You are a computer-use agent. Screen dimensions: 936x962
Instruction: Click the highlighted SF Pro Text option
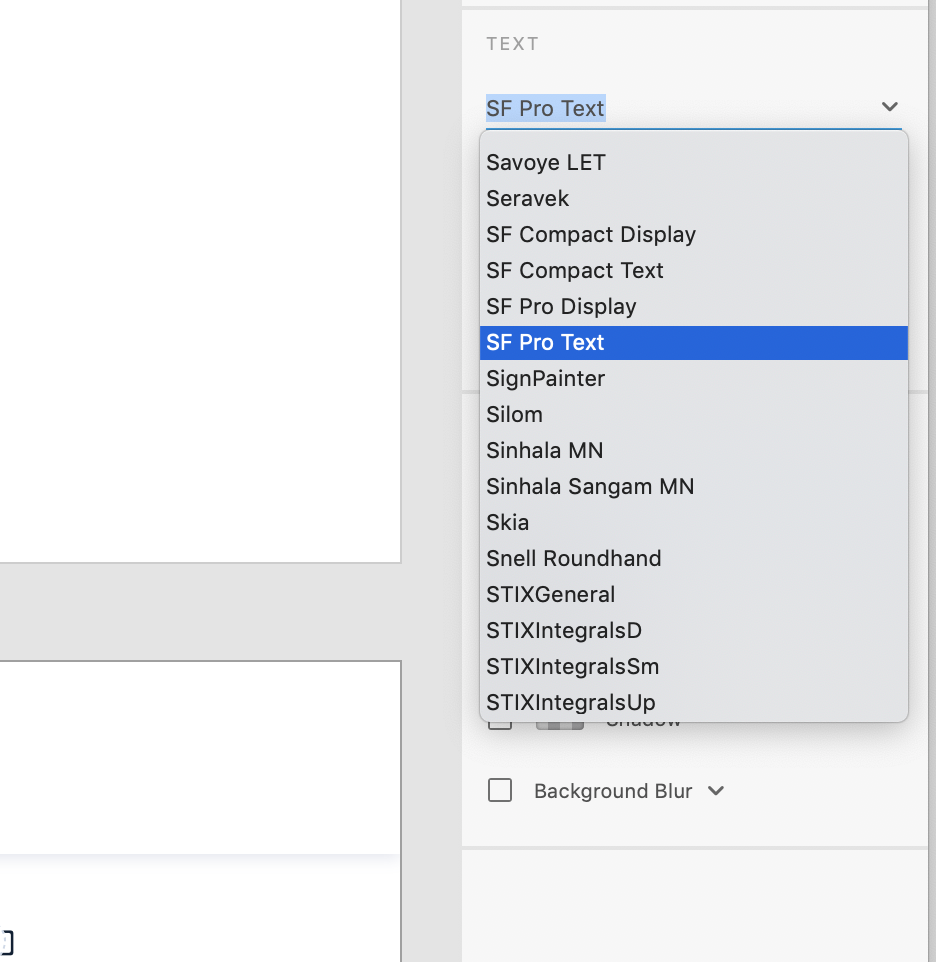[546, 342]
